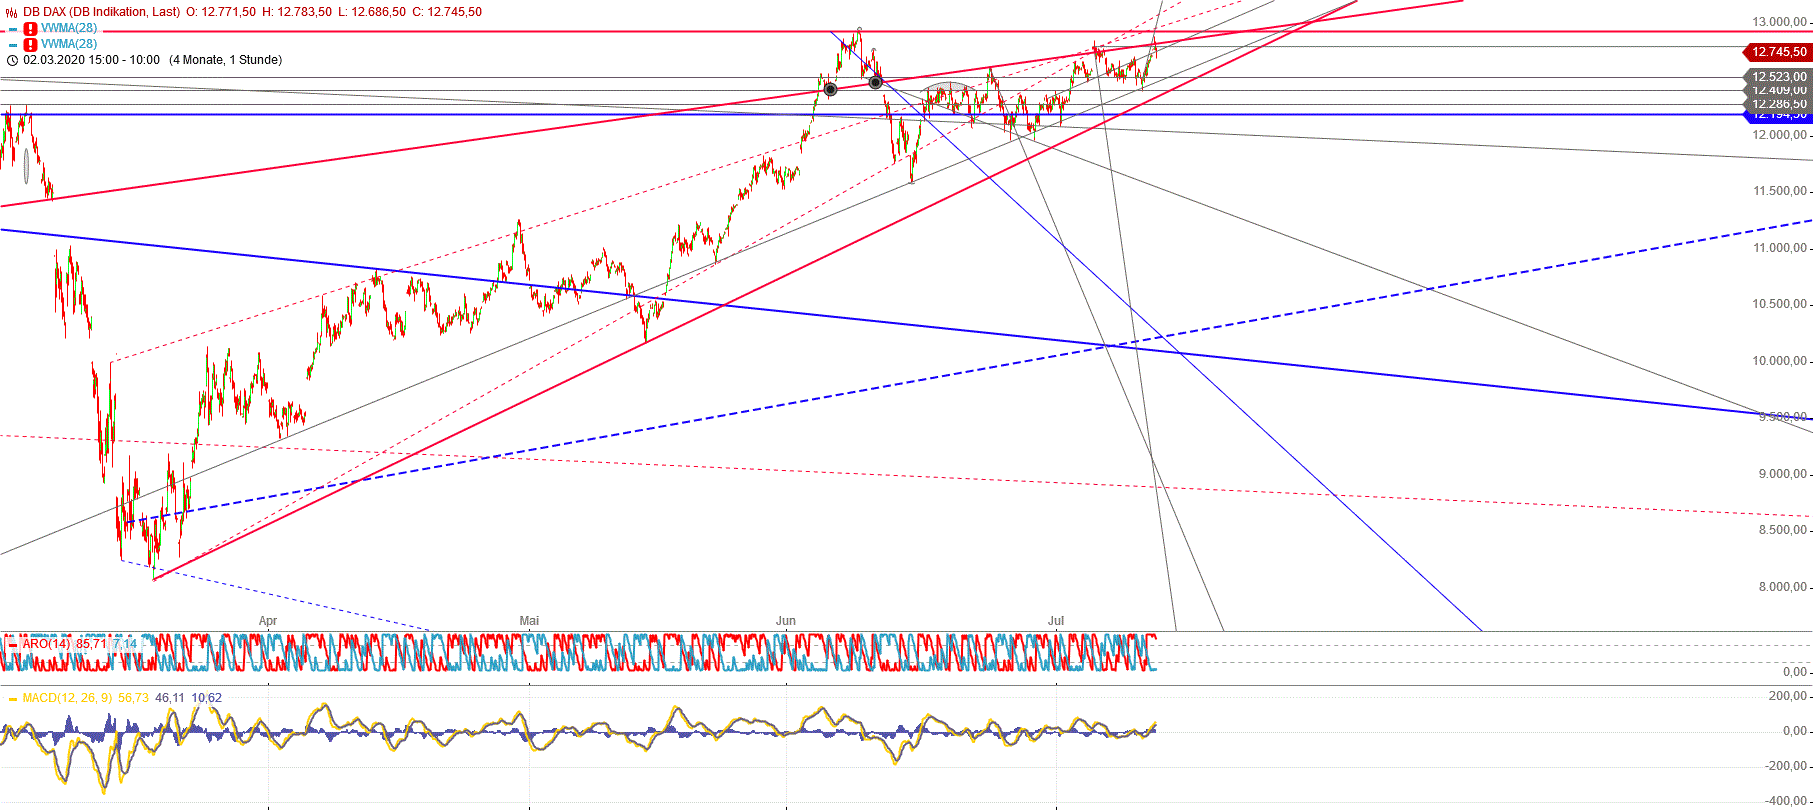Click the price level tag 12.523,00
Viewport: 1813px width, 810px height.
tap(1777, 77)
